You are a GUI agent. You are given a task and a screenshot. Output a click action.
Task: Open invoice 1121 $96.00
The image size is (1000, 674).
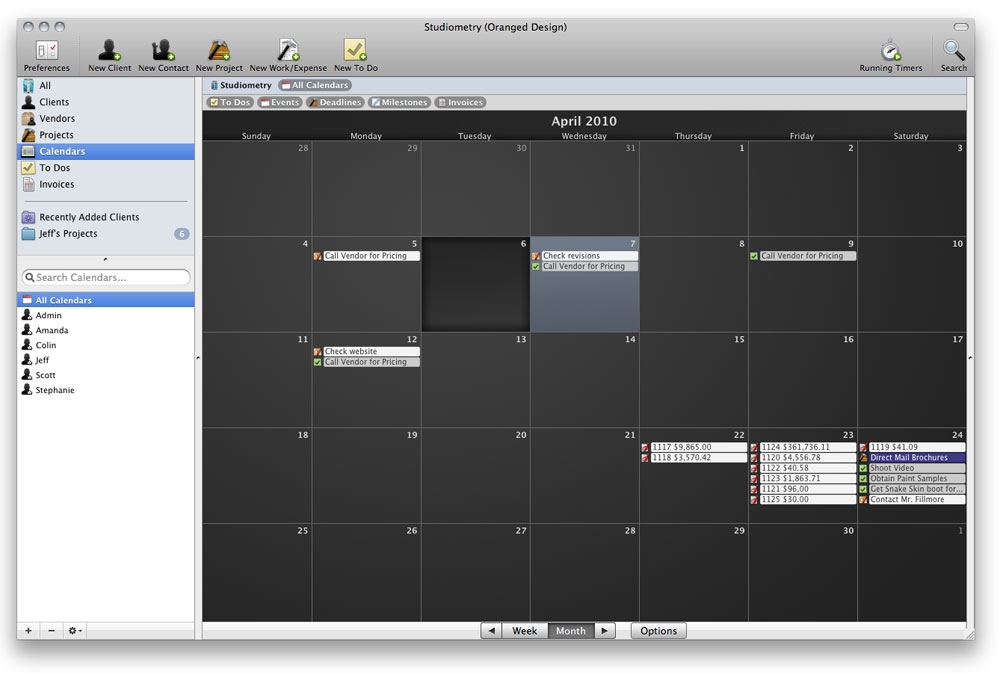pos(807,489)
